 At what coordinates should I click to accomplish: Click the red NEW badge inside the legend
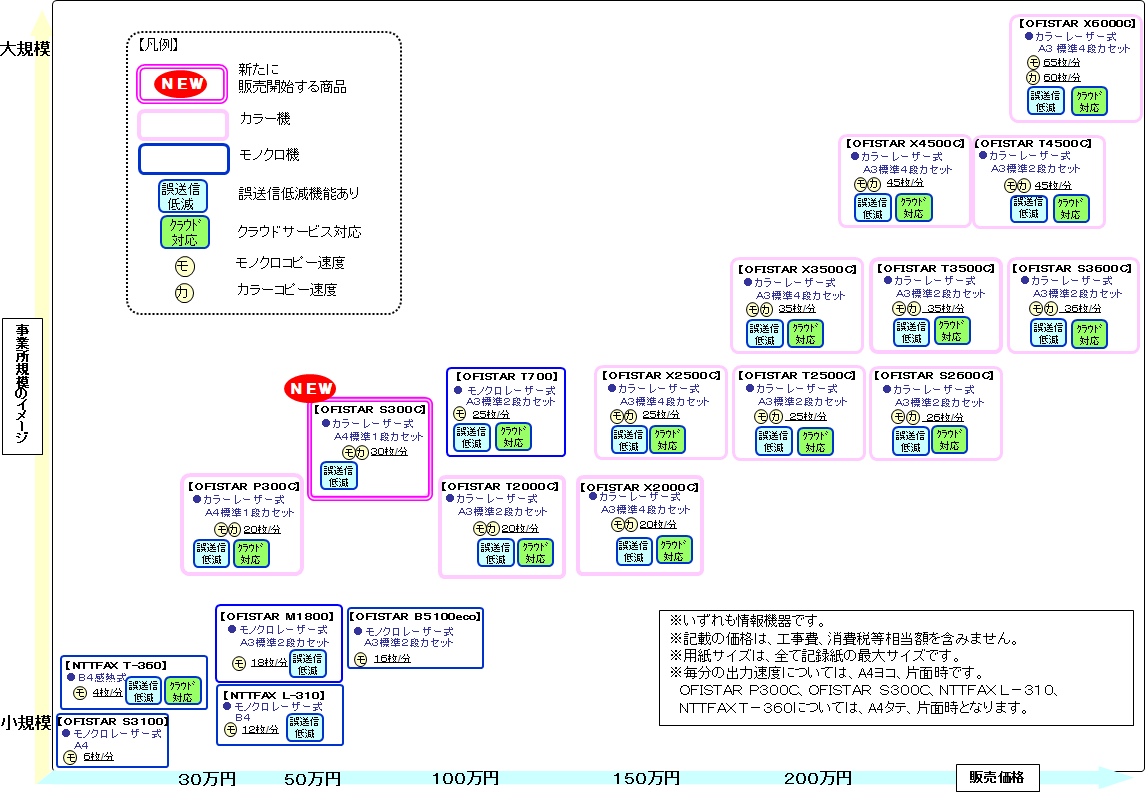181,84
